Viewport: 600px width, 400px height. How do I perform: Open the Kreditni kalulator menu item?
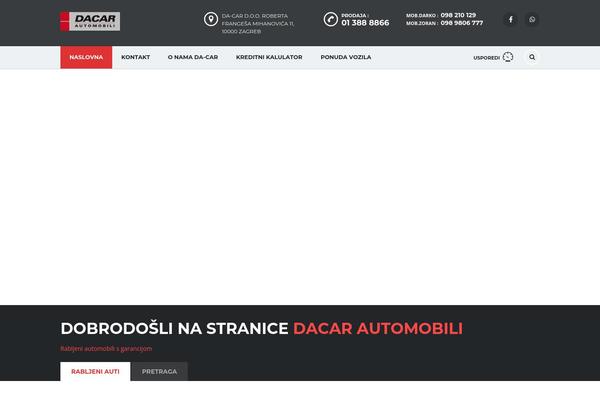269,57
